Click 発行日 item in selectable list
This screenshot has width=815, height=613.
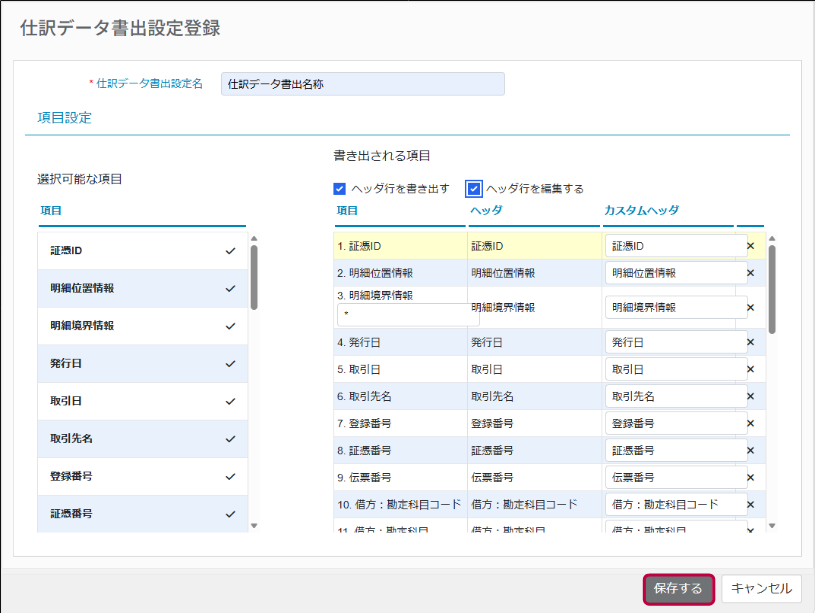tap(142, 363)
